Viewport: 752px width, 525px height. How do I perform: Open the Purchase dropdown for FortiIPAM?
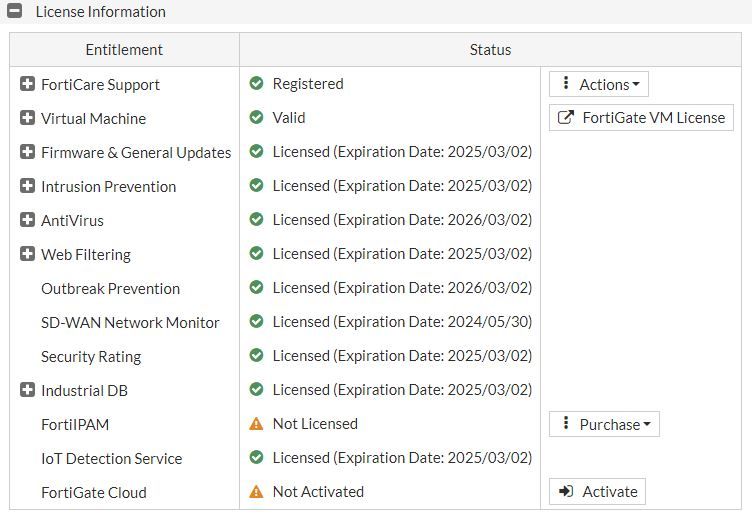pyautogui.click(x=604, y=424)
